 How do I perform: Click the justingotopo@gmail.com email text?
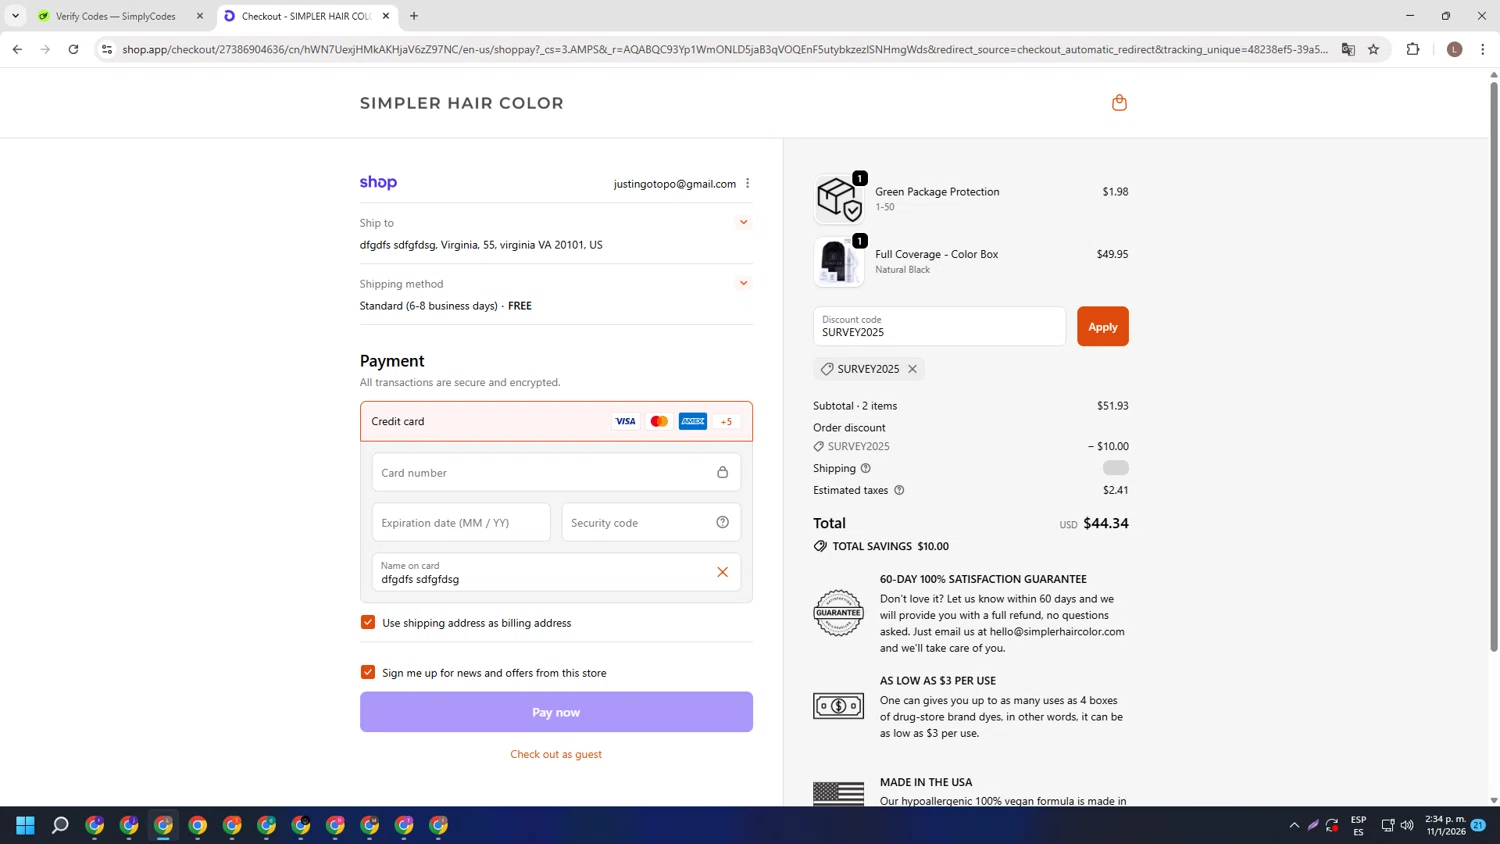click(x=675, y=184)
